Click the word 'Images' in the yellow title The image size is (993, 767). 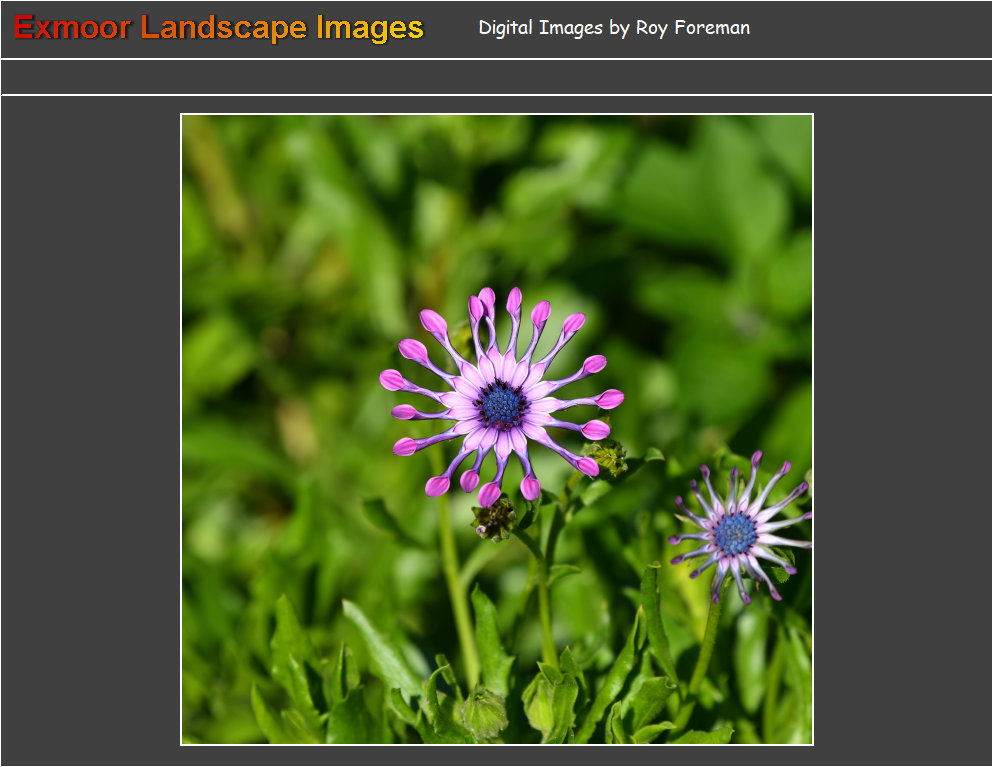pos(369,28)
